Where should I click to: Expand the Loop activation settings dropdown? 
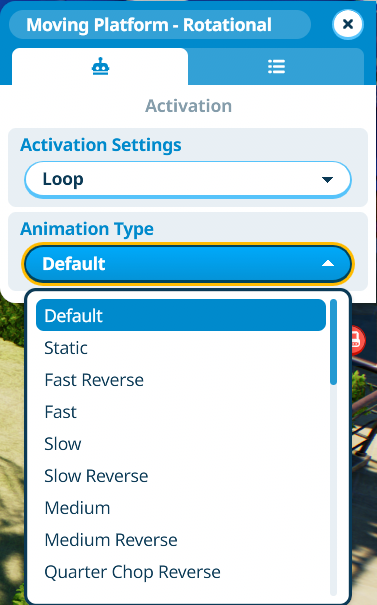188,180
